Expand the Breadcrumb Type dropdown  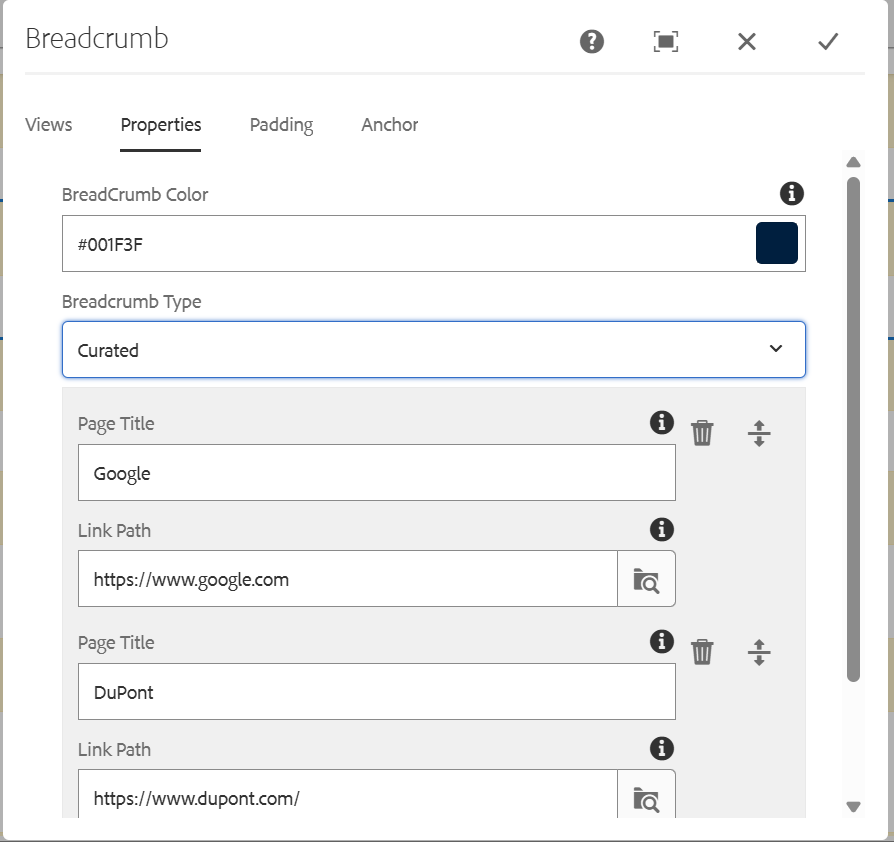coord(434,350)
